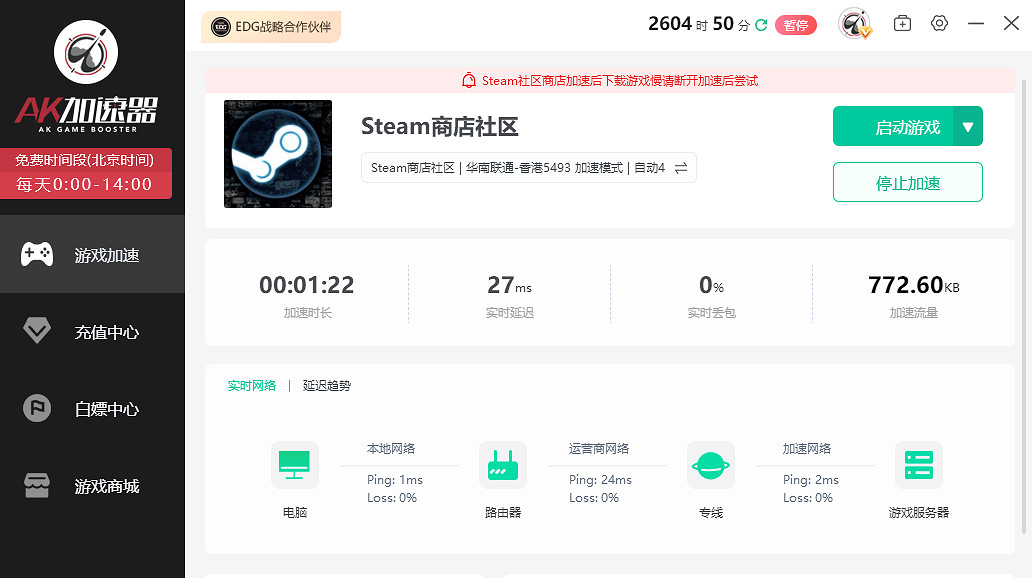Switch to the 延迟趋势 tab
This screenshot has height=578, width=1032.
click(x=325, y=385)
